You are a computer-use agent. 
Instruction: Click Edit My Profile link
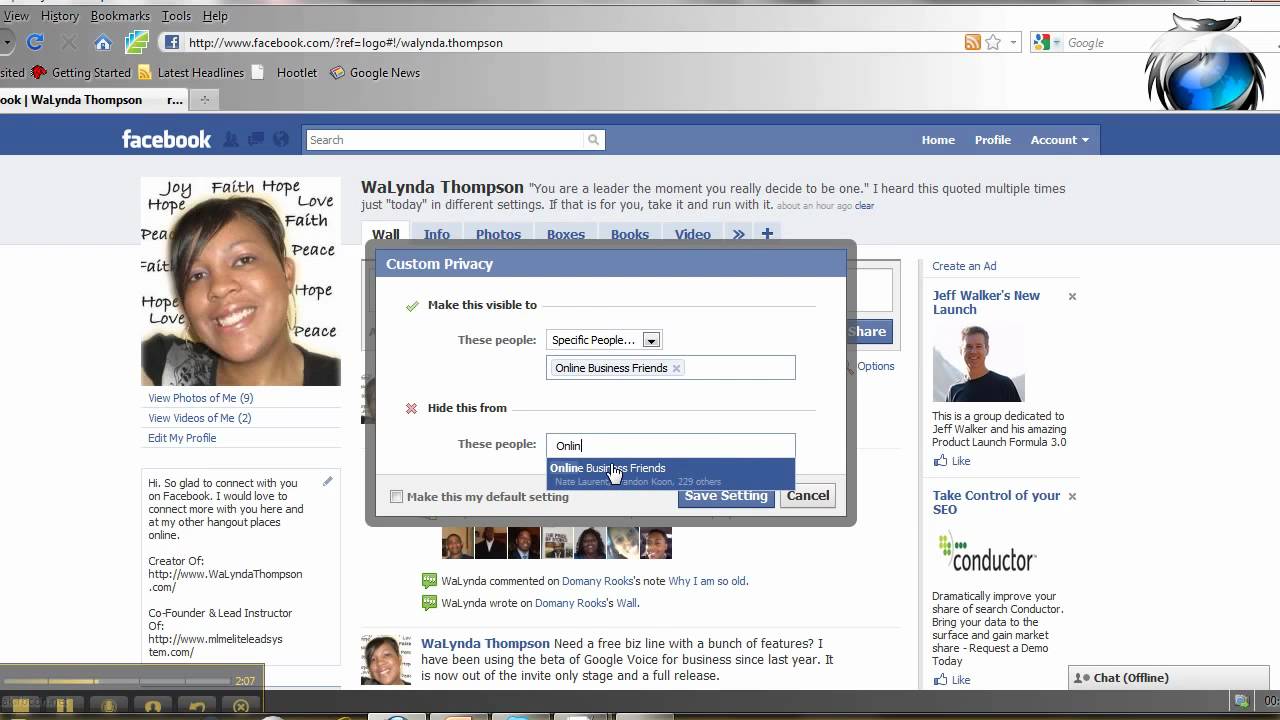[182, 438]
